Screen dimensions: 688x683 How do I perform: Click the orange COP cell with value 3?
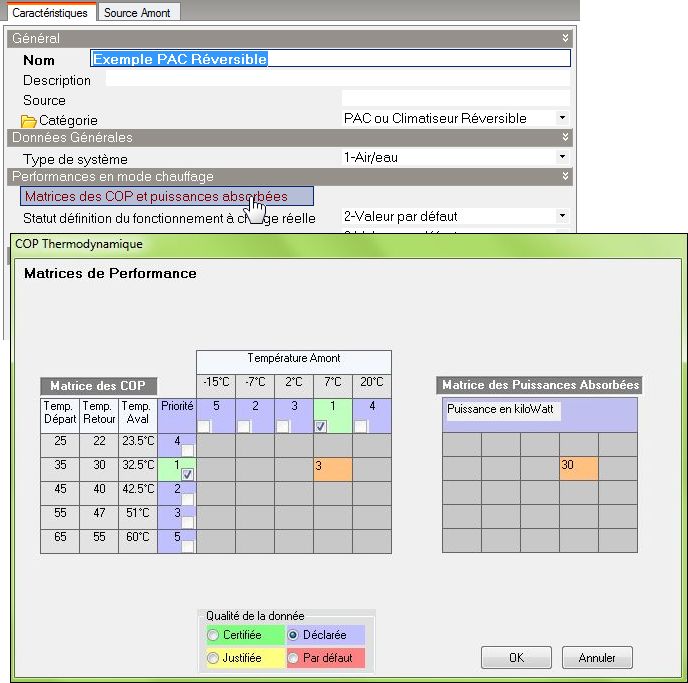tap(333, 468)
